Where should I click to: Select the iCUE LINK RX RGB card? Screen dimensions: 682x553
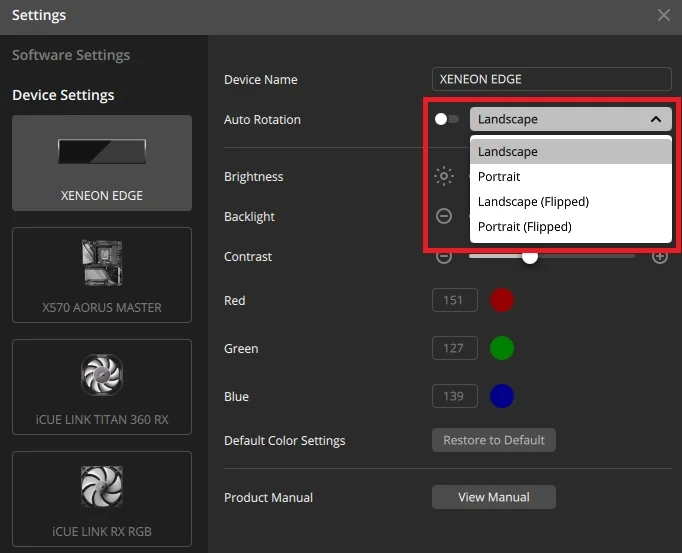click(x=102, y=499)
